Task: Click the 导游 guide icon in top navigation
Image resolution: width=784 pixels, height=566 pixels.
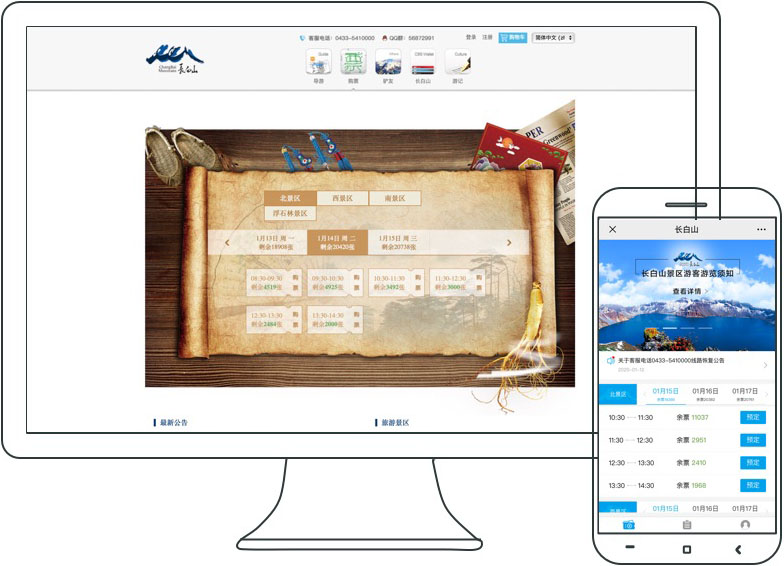Action: click(318, 63)
